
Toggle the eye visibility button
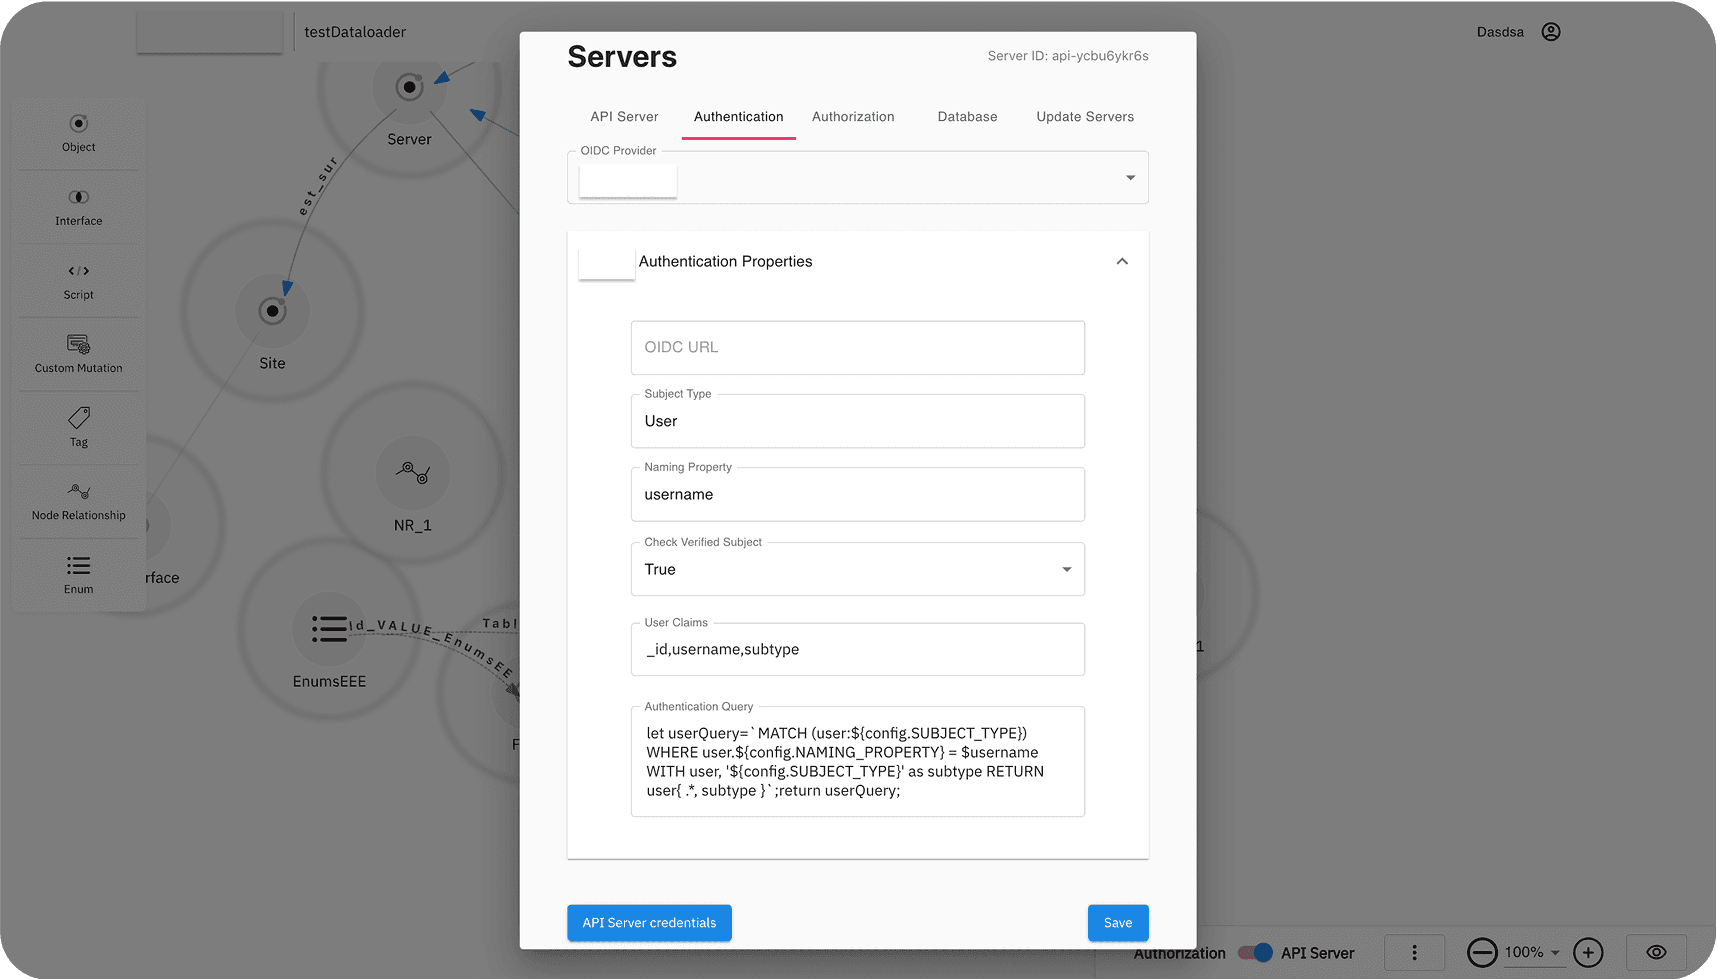pyautogui.click(x=1656, y=953)
